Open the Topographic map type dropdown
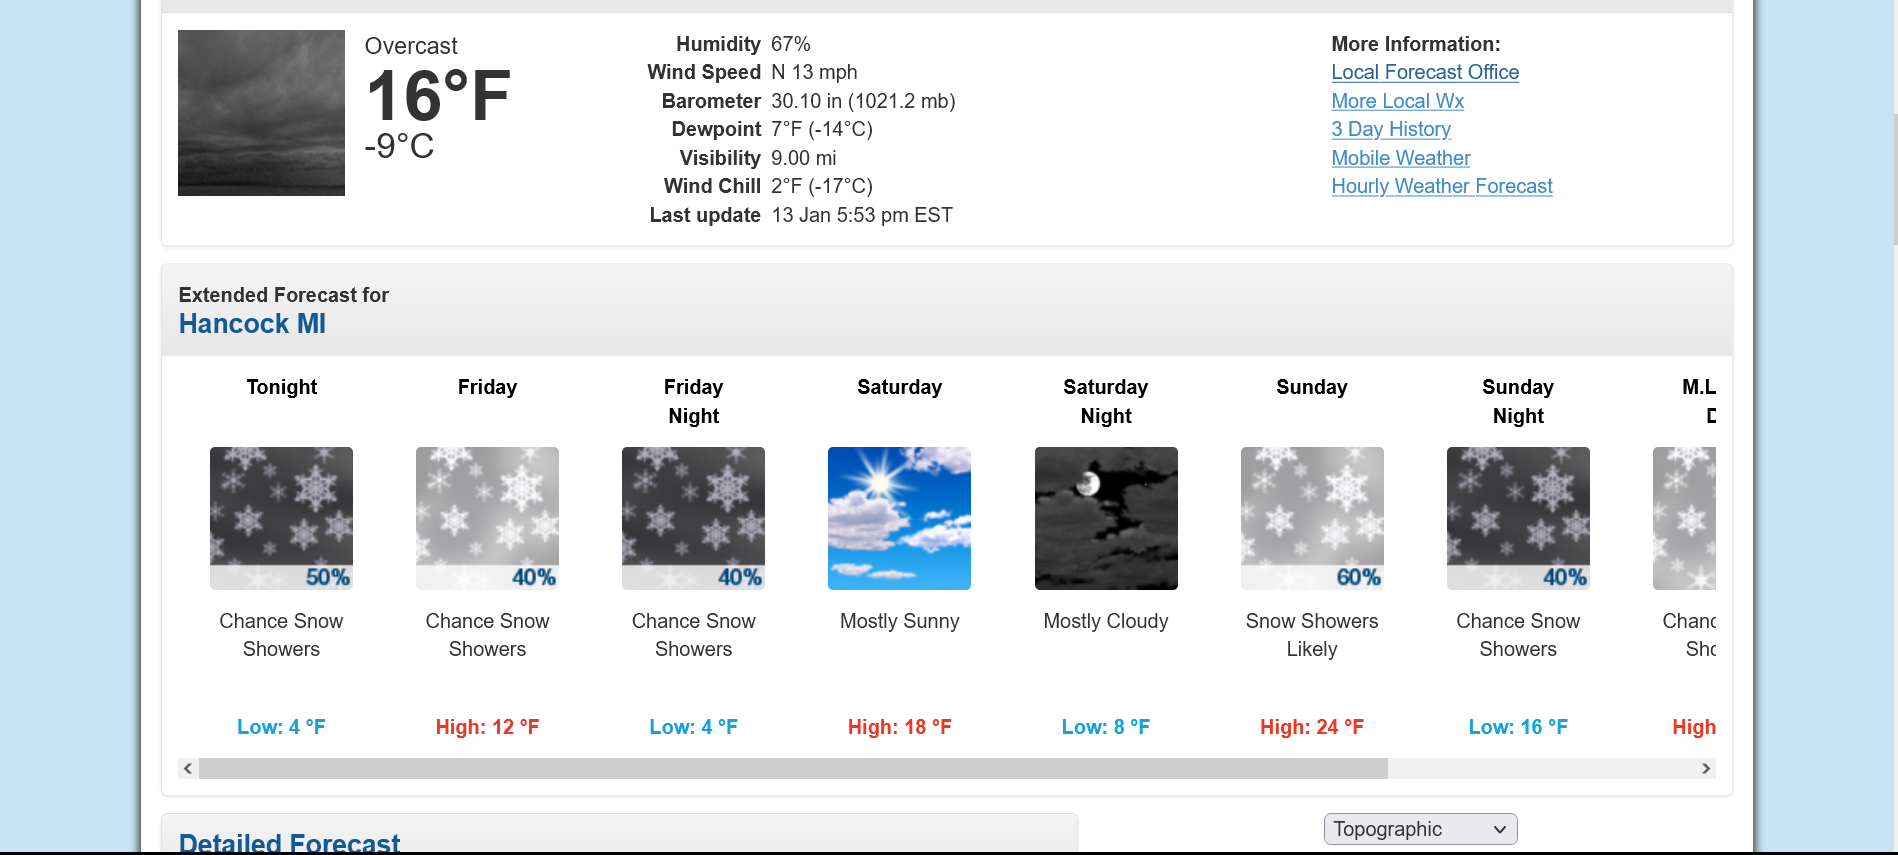Viewport: 1898px width, 855px height. coord(1420,829)
